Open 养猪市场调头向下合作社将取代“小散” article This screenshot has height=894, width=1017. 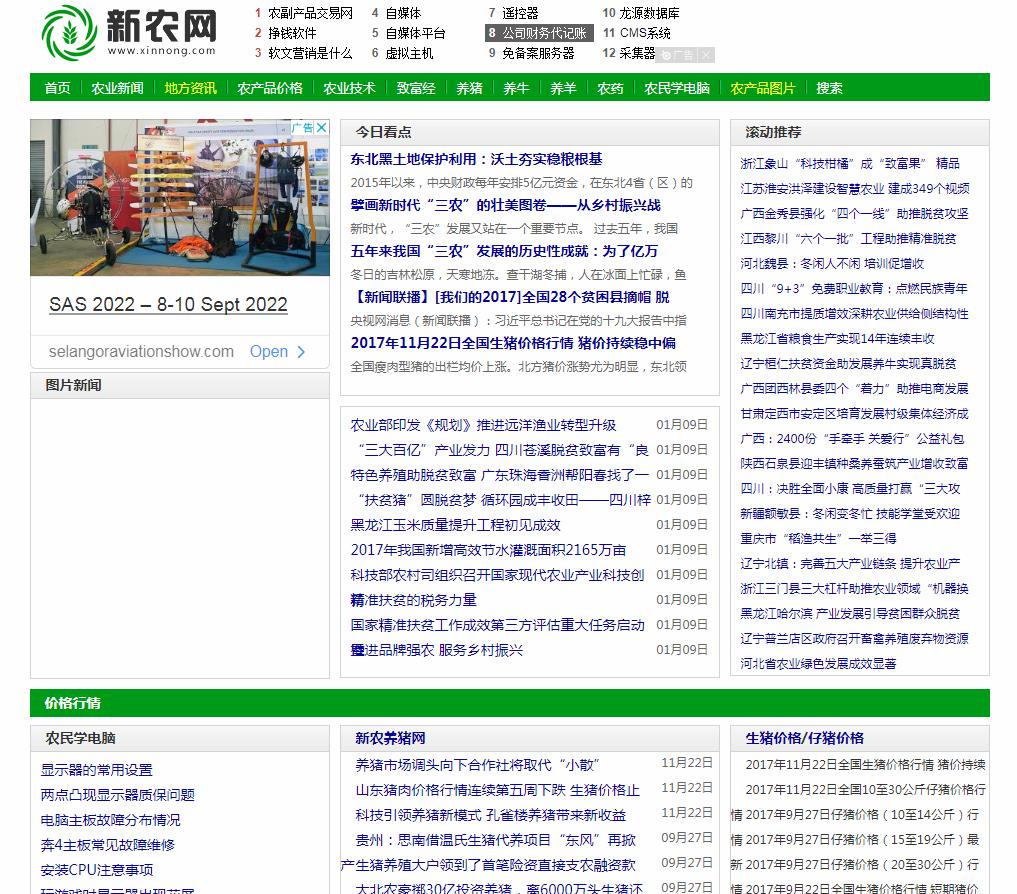(477, 766)
